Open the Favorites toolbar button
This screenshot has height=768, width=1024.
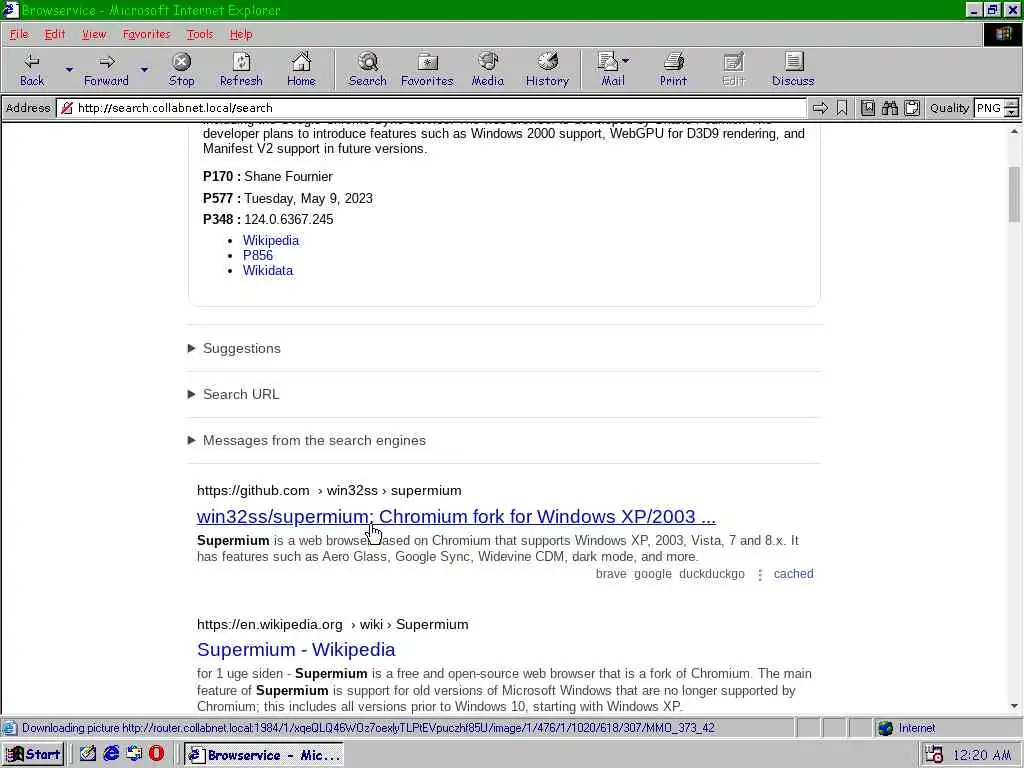pos(427,70)
